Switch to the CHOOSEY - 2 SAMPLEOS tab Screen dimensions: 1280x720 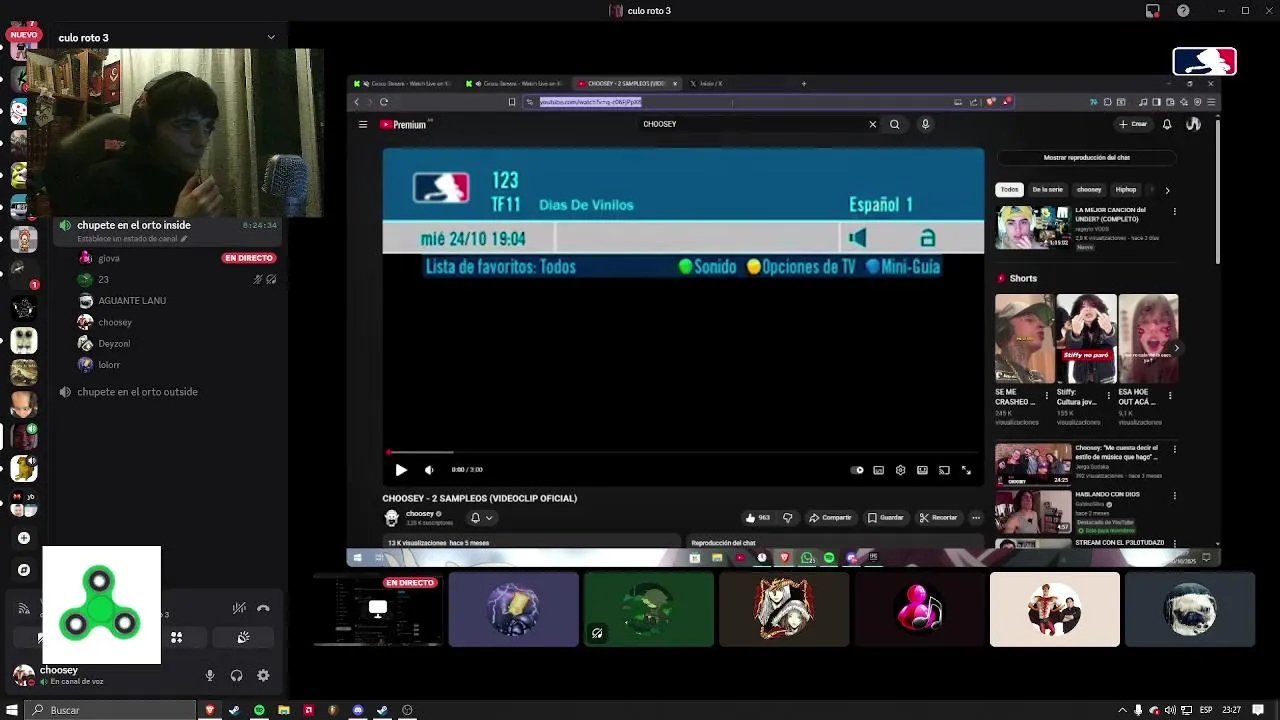point(627,84)
